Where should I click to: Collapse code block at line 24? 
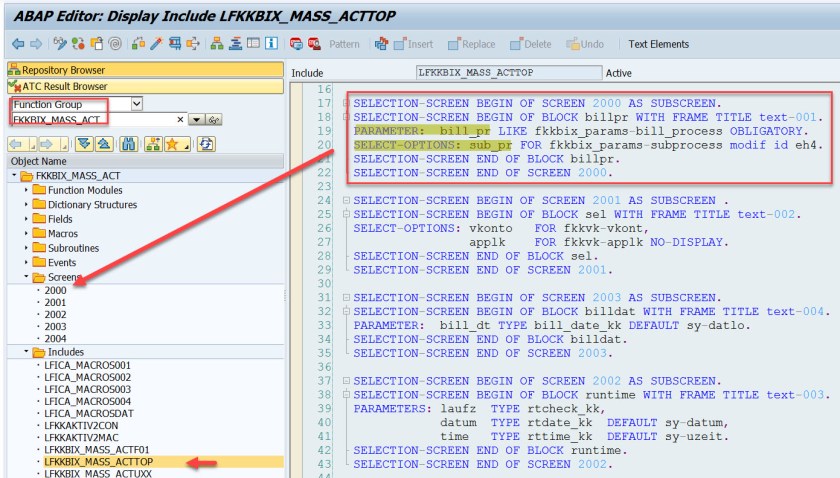coord(346,200)
